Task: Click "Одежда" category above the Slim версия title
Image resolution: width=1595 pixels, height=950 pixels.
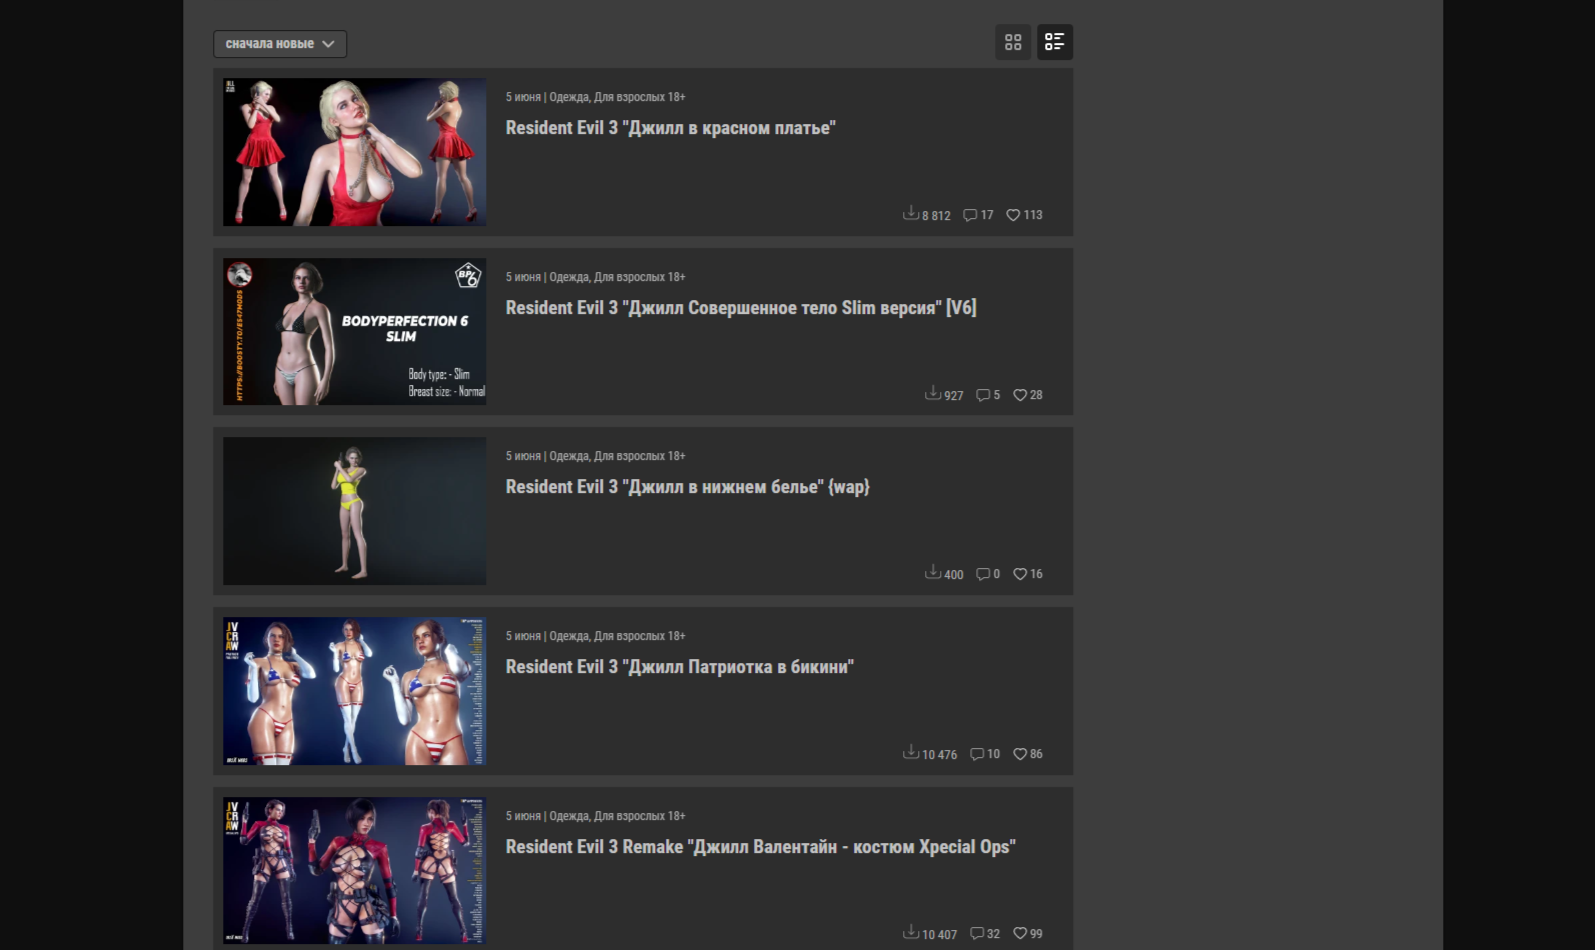Action: pyautogui.click(x=569, y=277)
